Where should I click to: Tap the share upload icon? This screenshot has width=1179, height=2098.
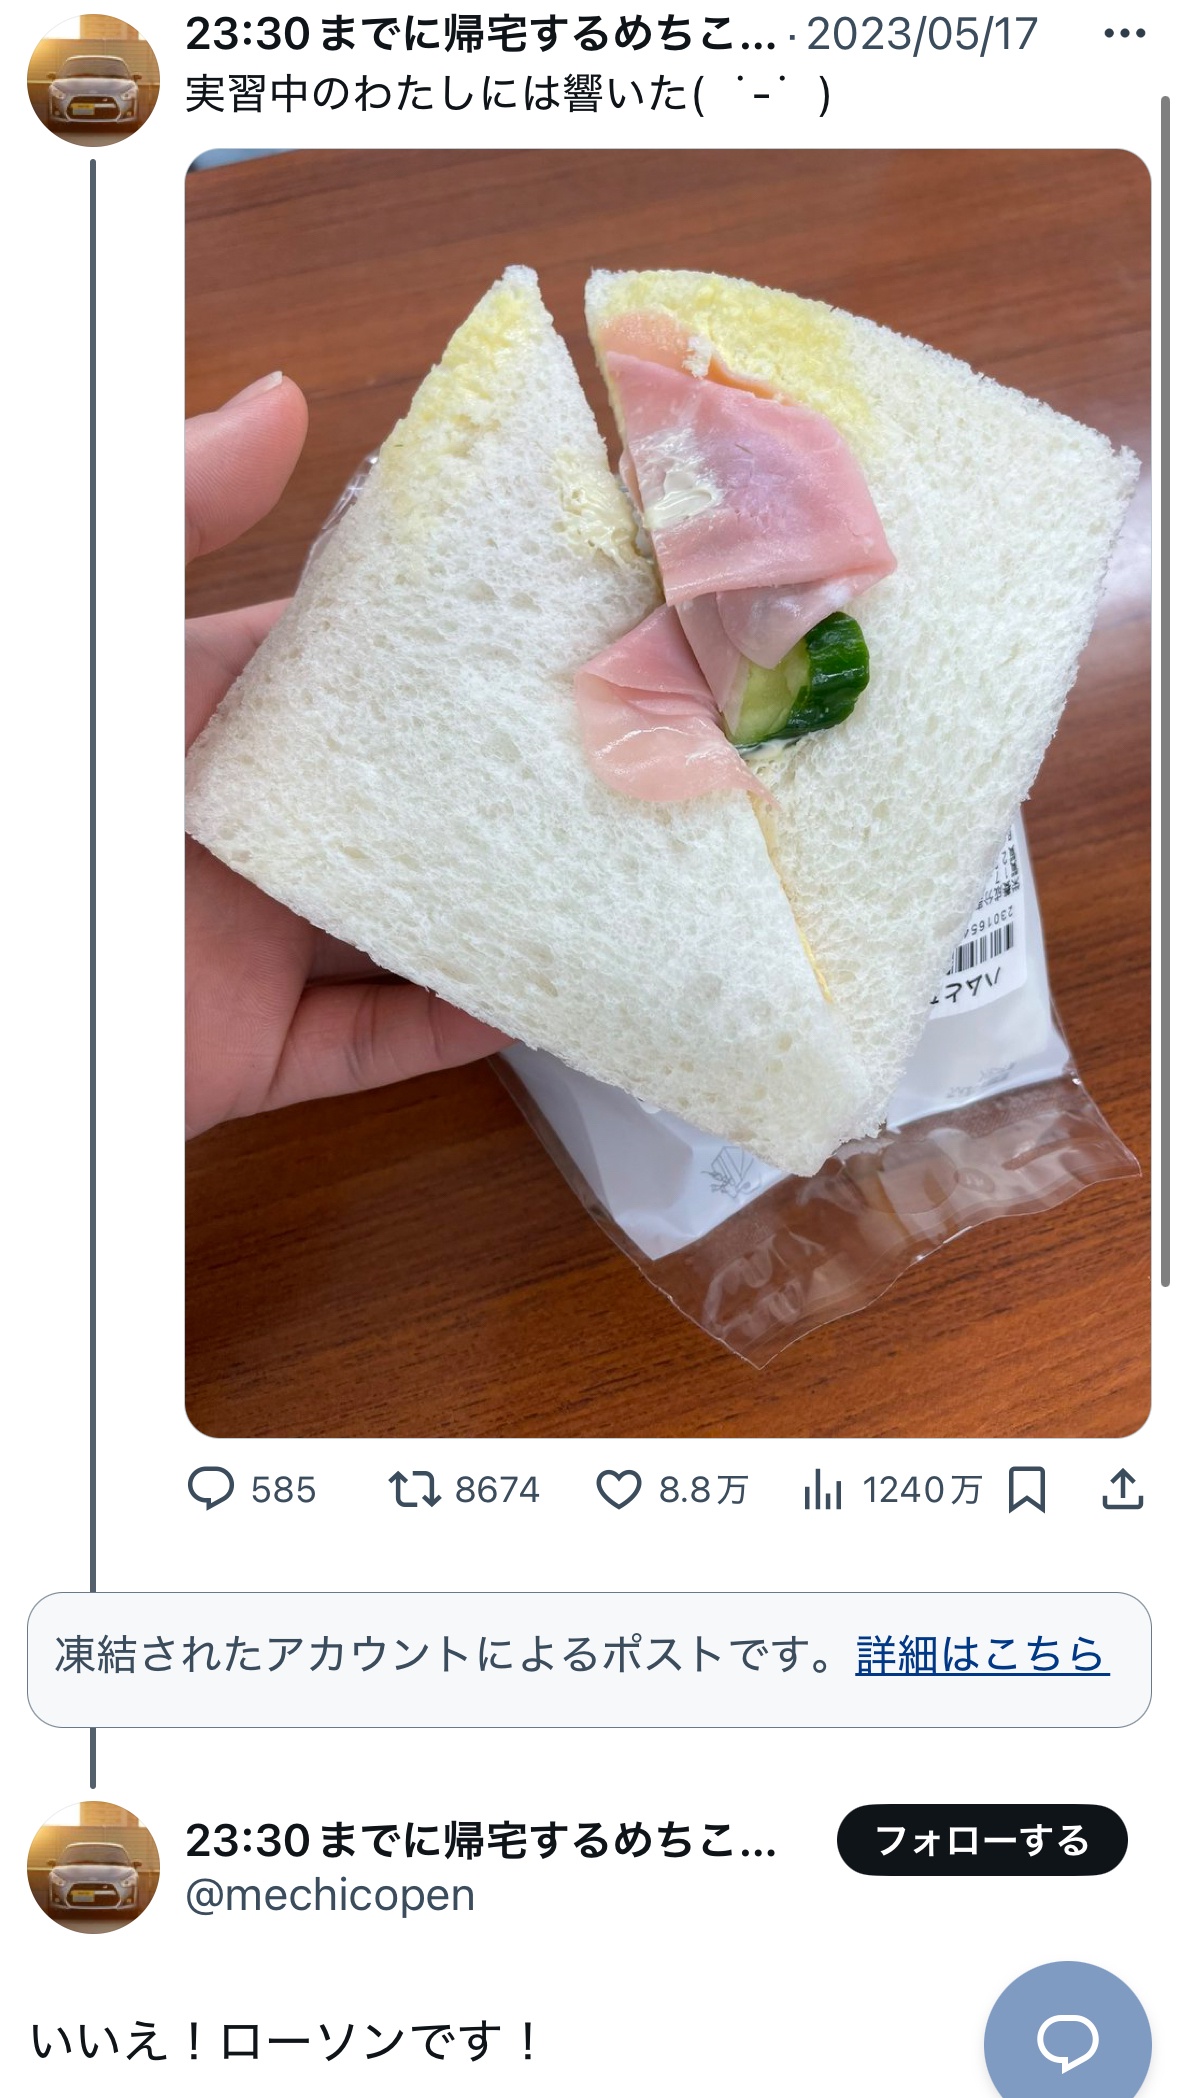coord(1122,1489)
